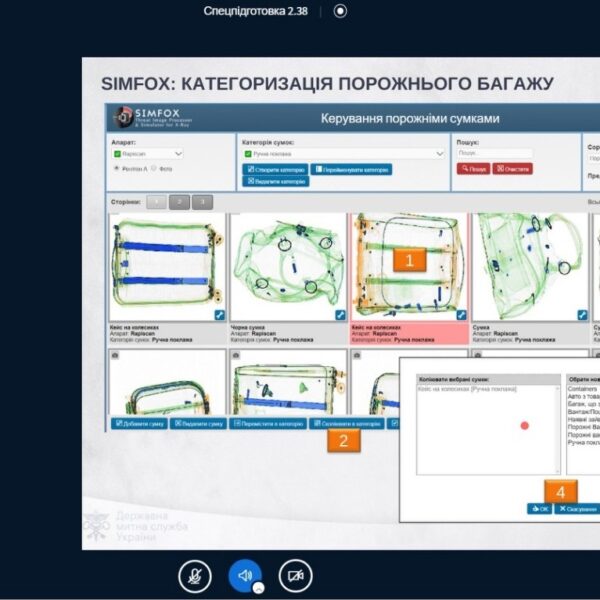The image size is (600, 600).
Task: Click camera icon on thumbnail below Чорна сумка
Action: 236,355
